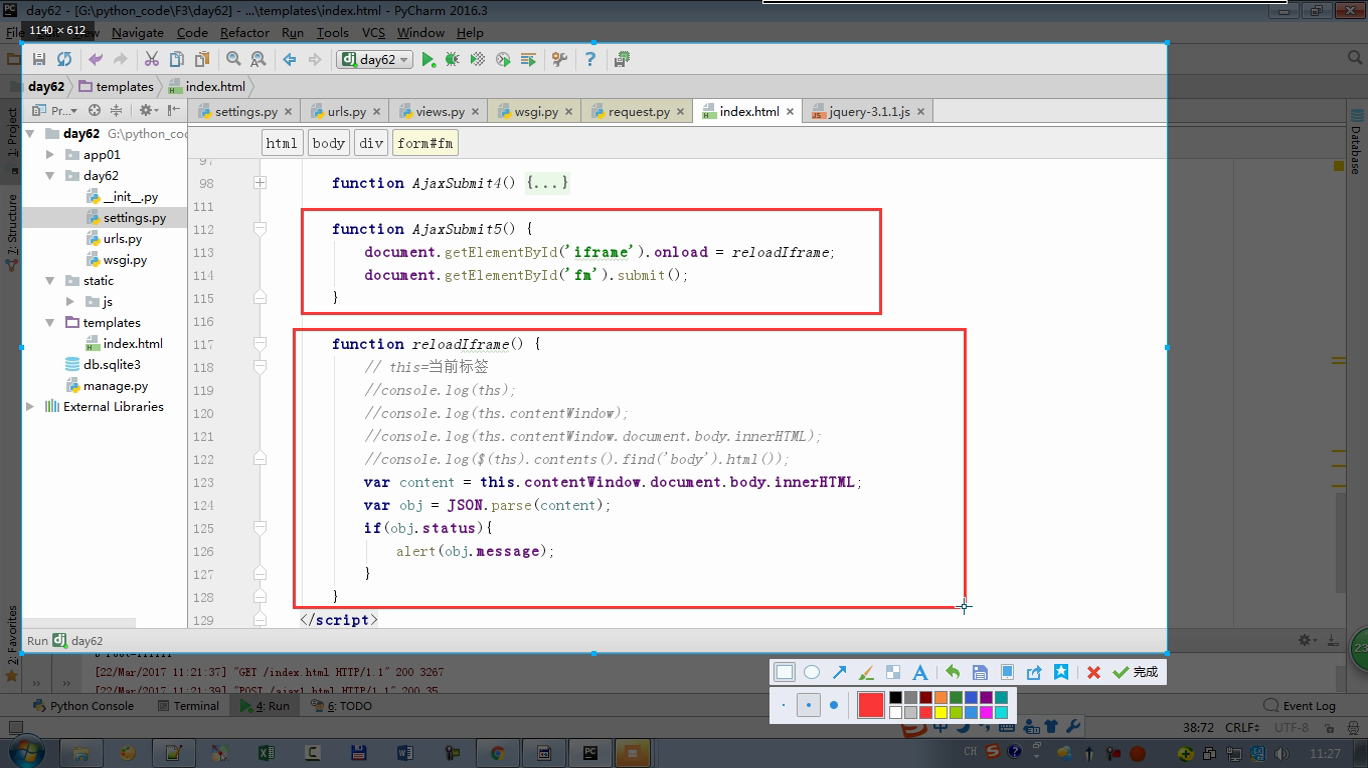Open the Navigate menu
The image size is (1368, 768).
pos(137,33)
